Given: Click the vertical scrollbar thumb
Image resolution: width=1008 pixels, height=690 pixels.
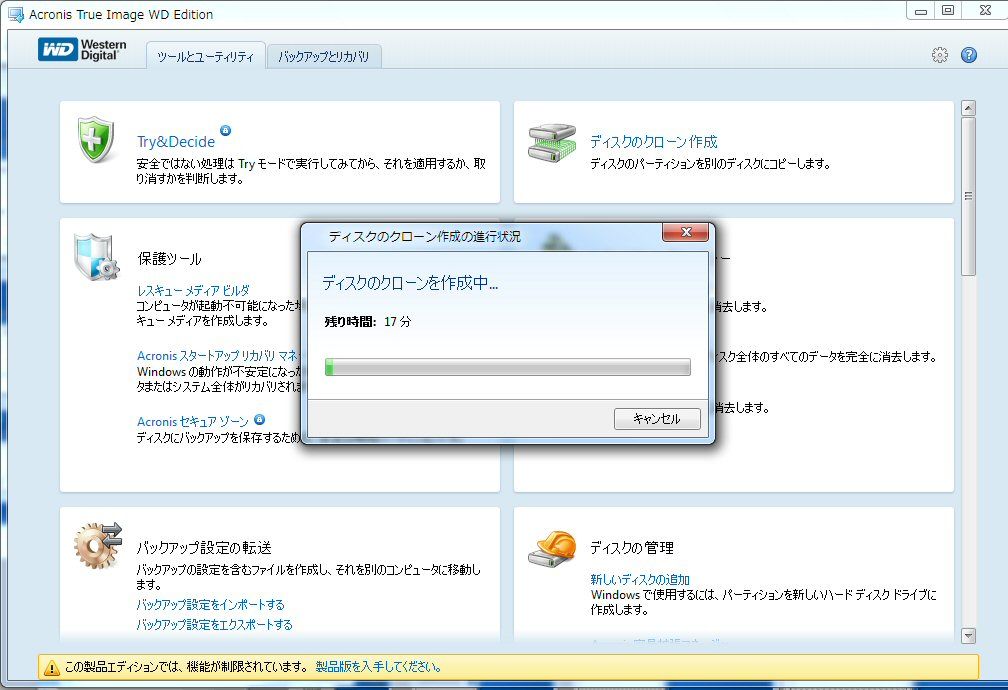Looking at the screenshot, I should pyautogui.click(x=968, y=196).
